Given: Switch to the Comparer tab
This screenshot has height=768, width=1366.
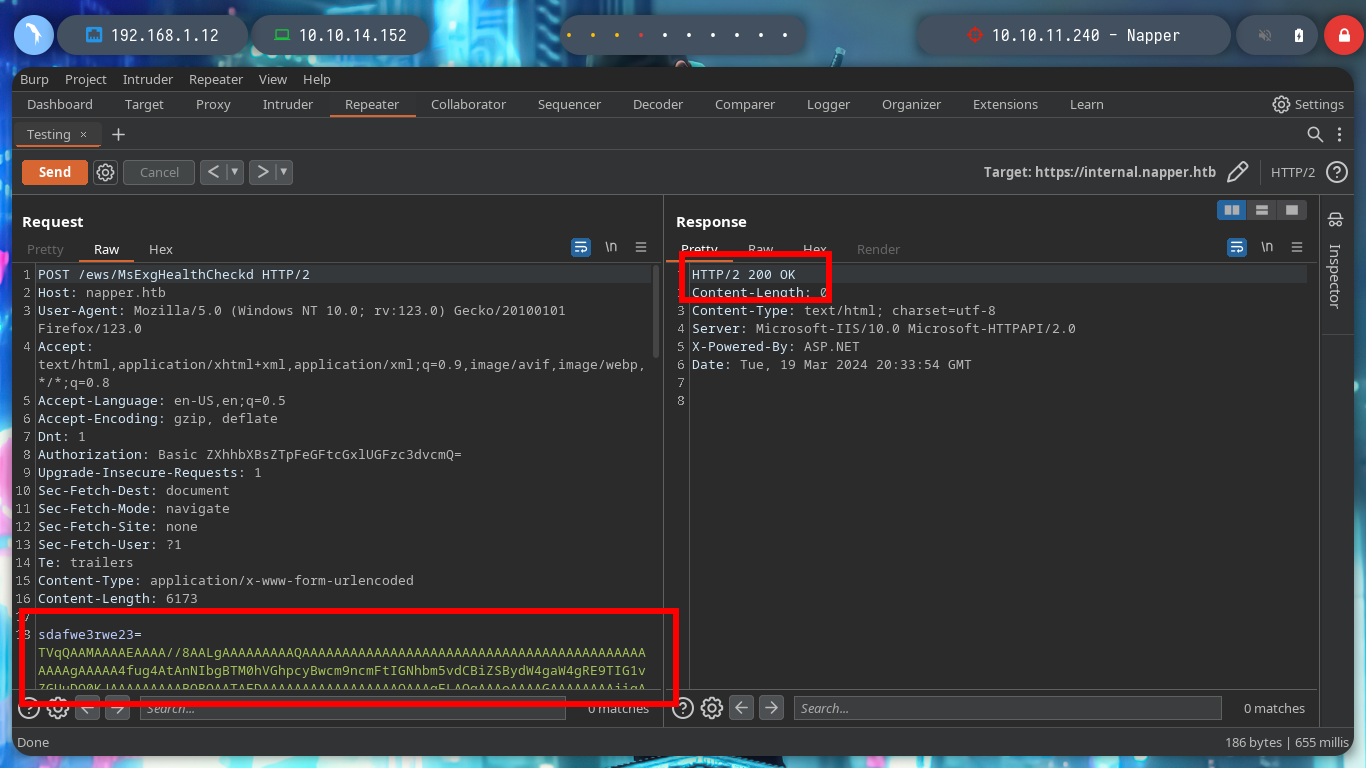Looking at the screenshot, I should point(745,104).
